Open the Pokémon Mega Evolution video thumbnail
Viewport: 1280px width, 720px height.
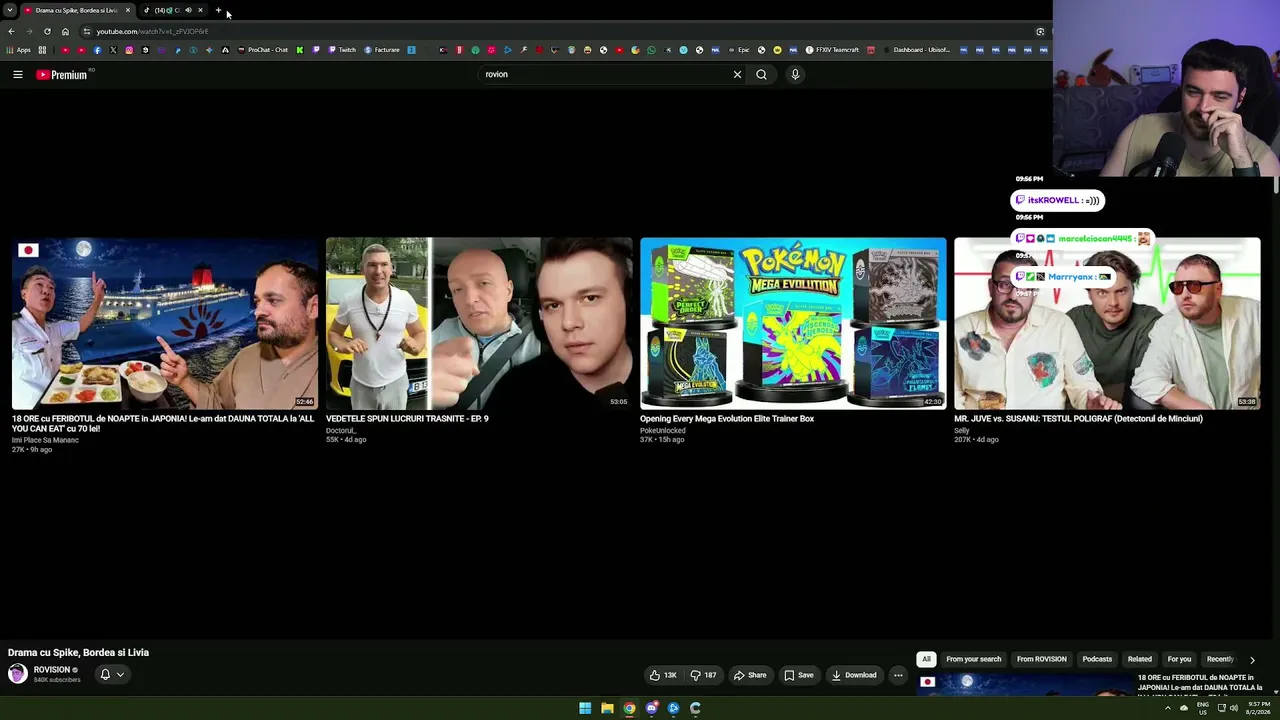793,323
